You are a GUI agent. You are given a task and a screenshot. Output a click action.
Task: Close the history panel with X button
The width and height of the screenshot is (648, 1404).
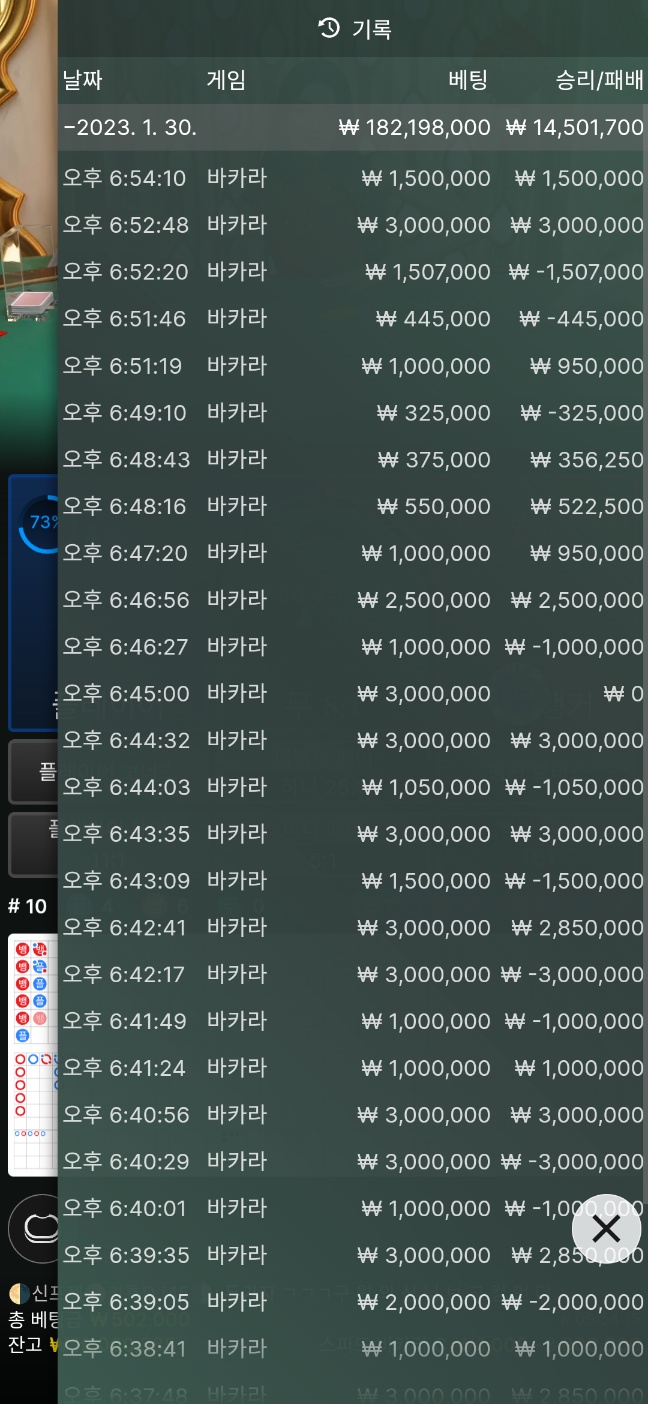point(606,1229)
